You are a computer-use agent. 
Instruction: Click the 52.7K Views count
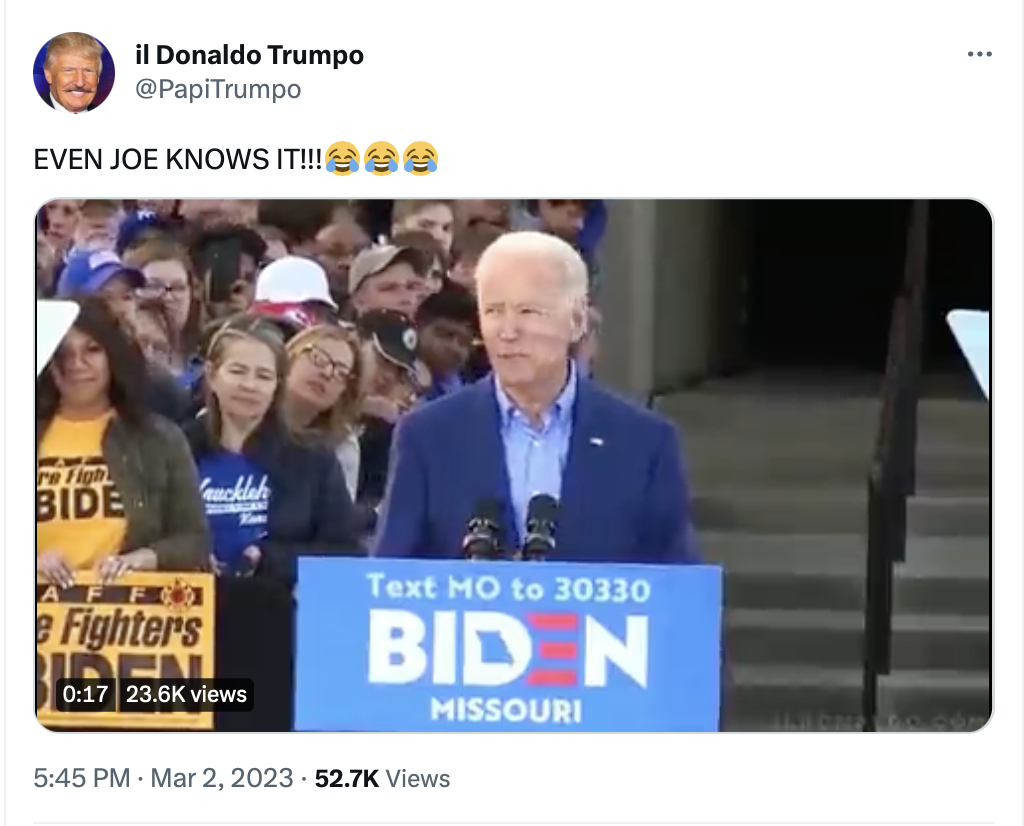(x=383, y=778)
